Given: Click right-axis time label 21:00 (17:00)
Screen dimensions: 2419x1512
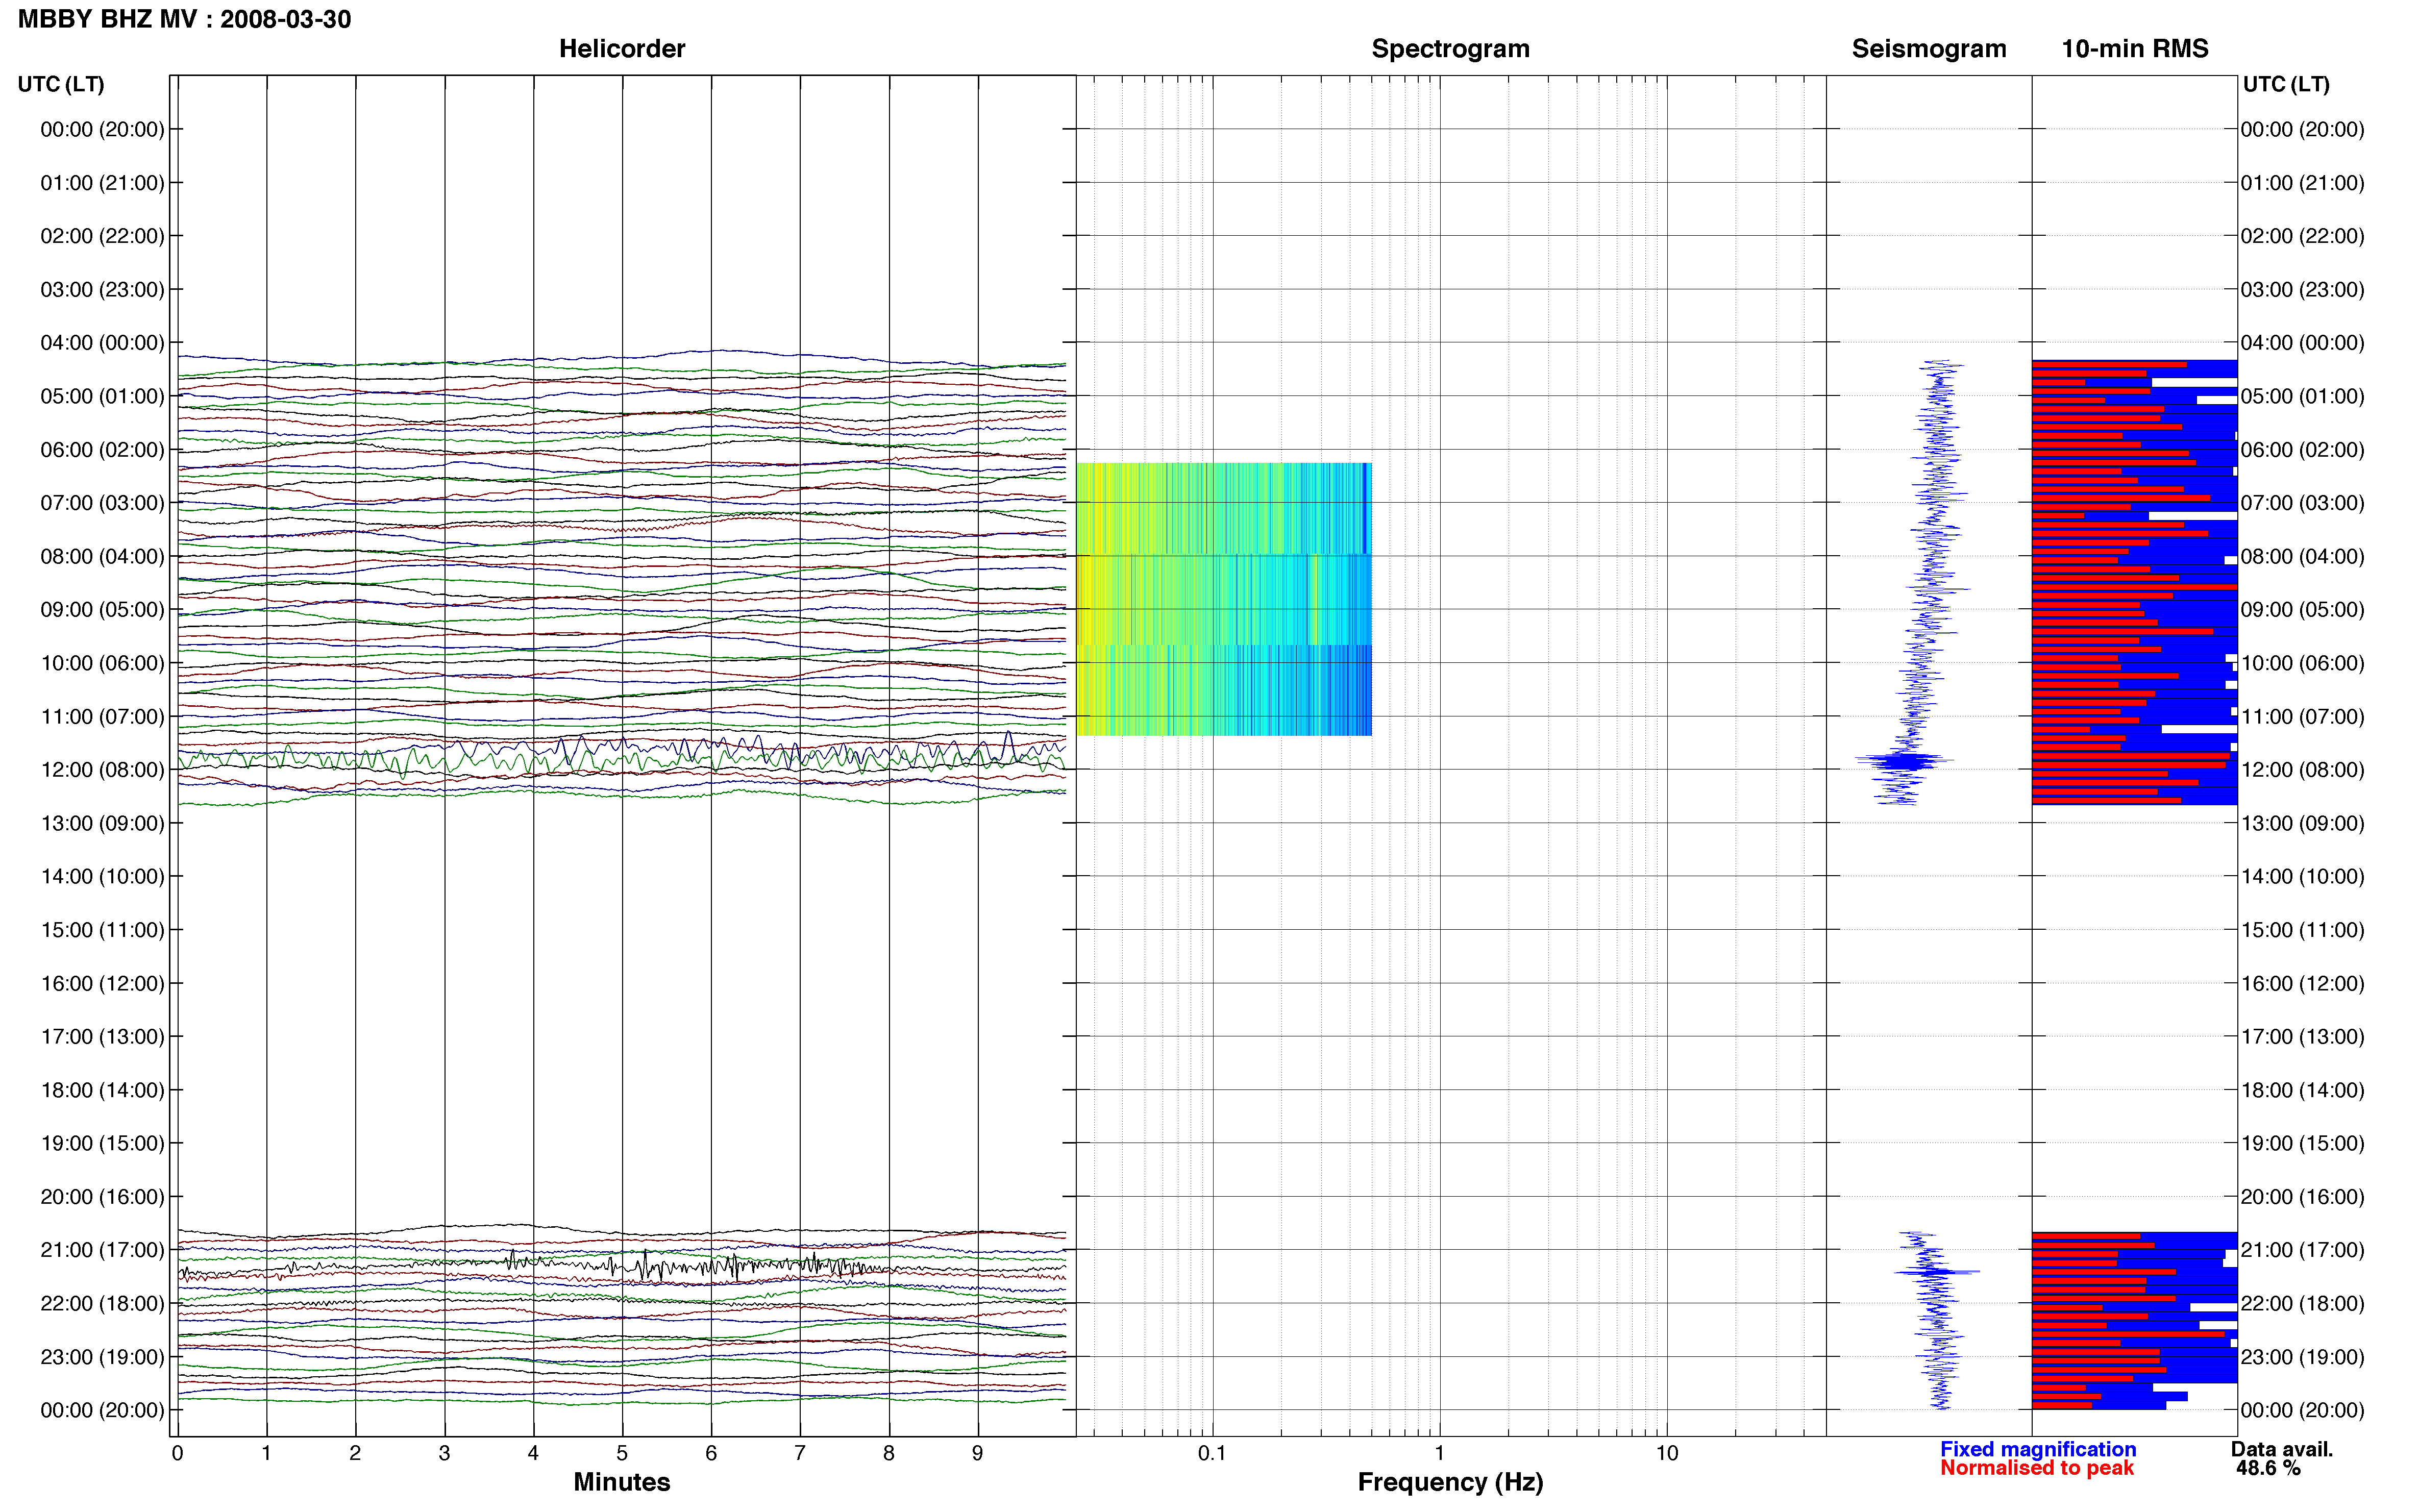Looking at the screenshot, I should point(2302,1250).
